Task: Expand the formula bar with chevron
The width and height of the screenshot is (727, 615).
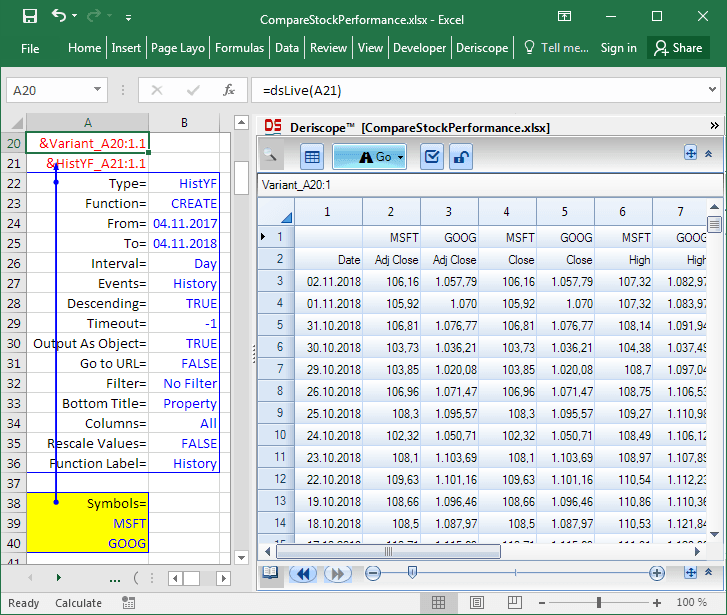Action: 712,90
